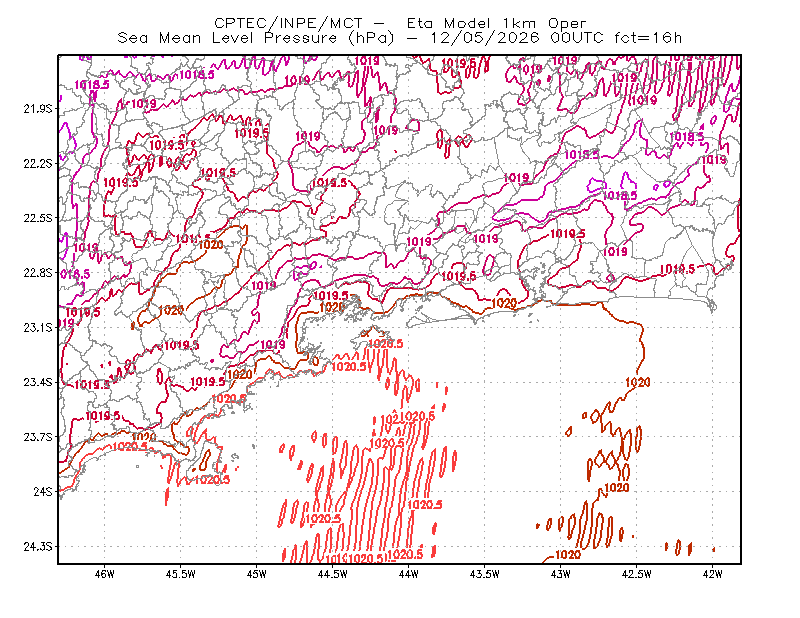Click the 1020 contour label at the bottom near 43W
Viewport: 800px width, 618px height.
tap(567, 555)
